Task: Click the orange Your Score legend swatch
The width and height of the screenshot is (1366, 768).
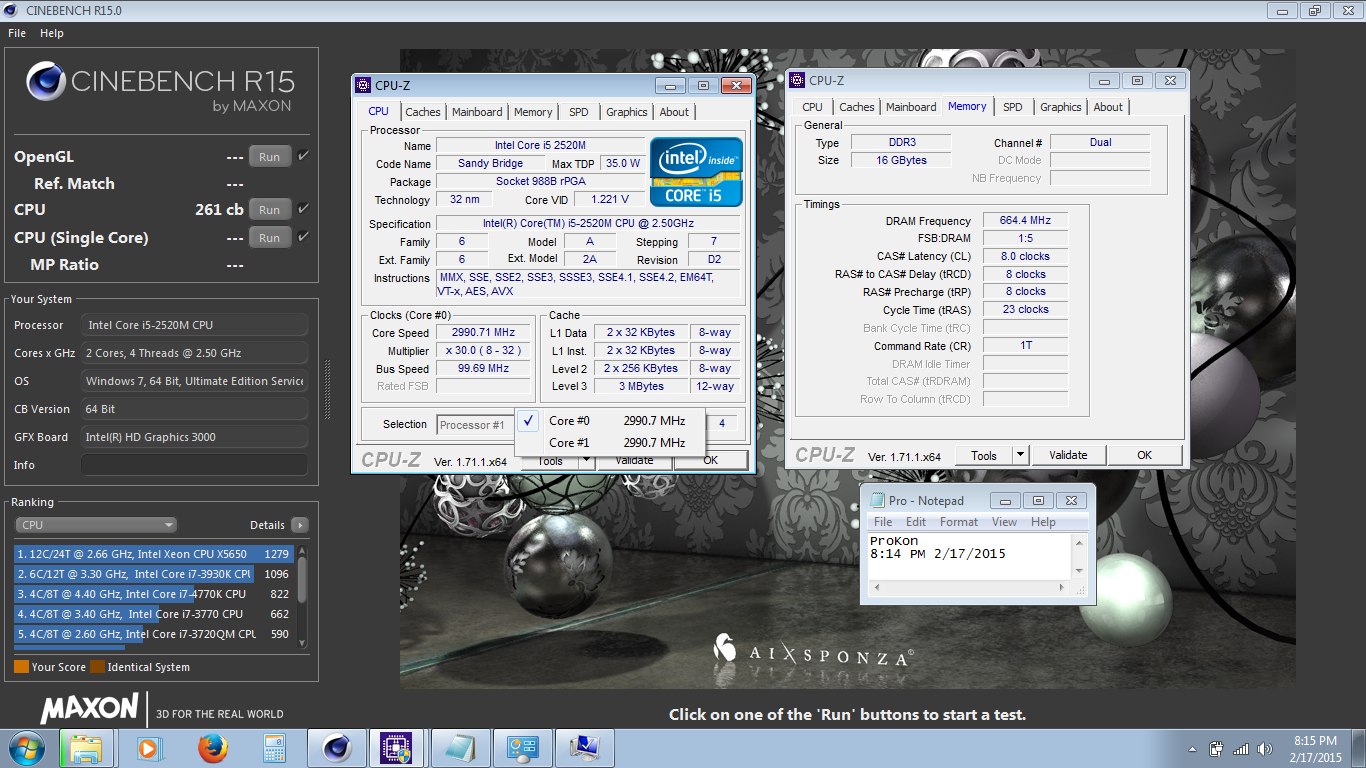Action: pyautogui.click(x=21, y=667)
